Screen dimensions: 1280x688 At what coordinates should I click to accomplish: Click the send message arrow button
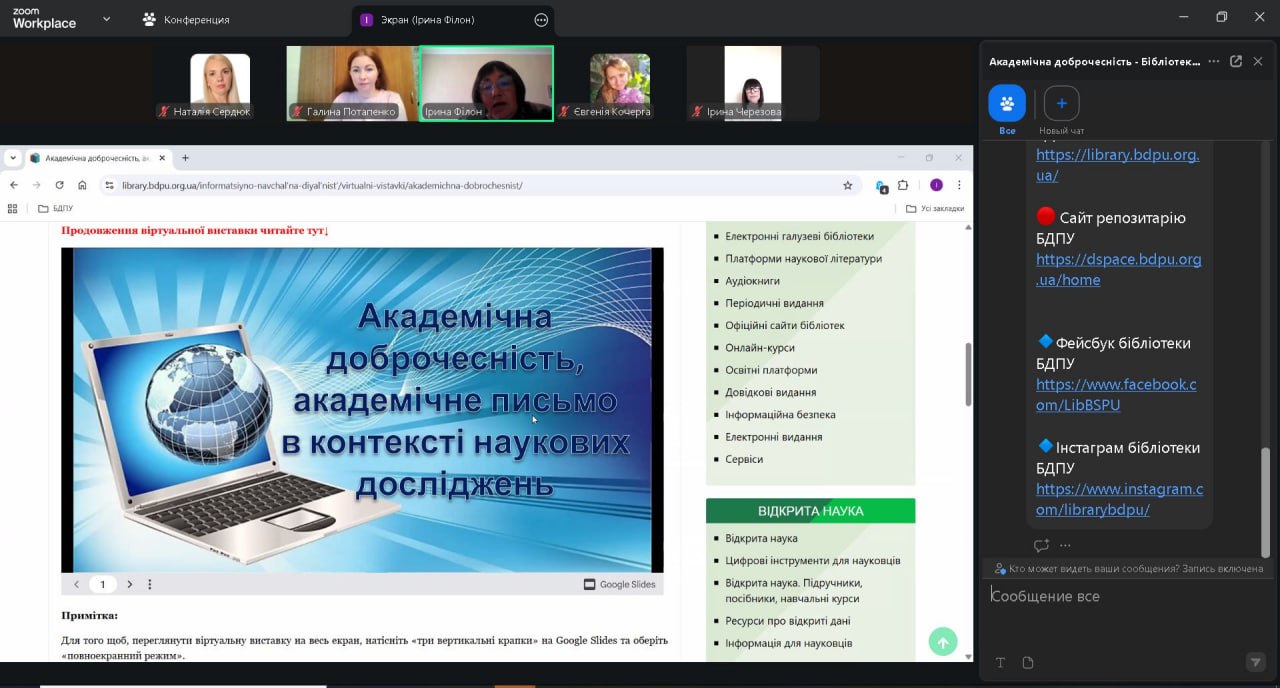(1255, 662)
